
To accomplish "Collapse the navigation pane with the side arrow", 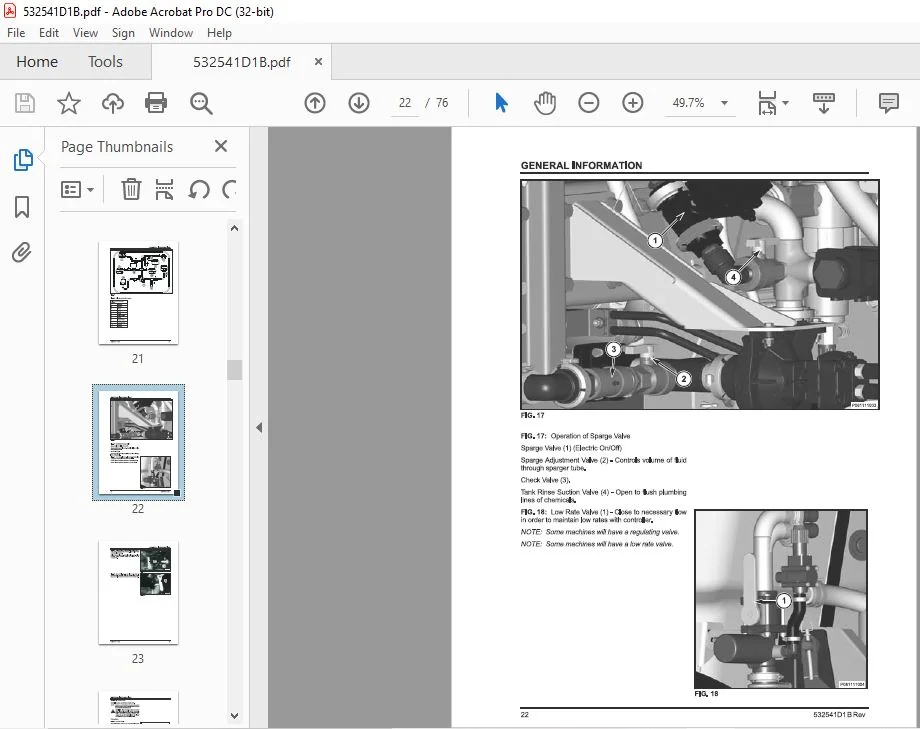I will point(259,428).
